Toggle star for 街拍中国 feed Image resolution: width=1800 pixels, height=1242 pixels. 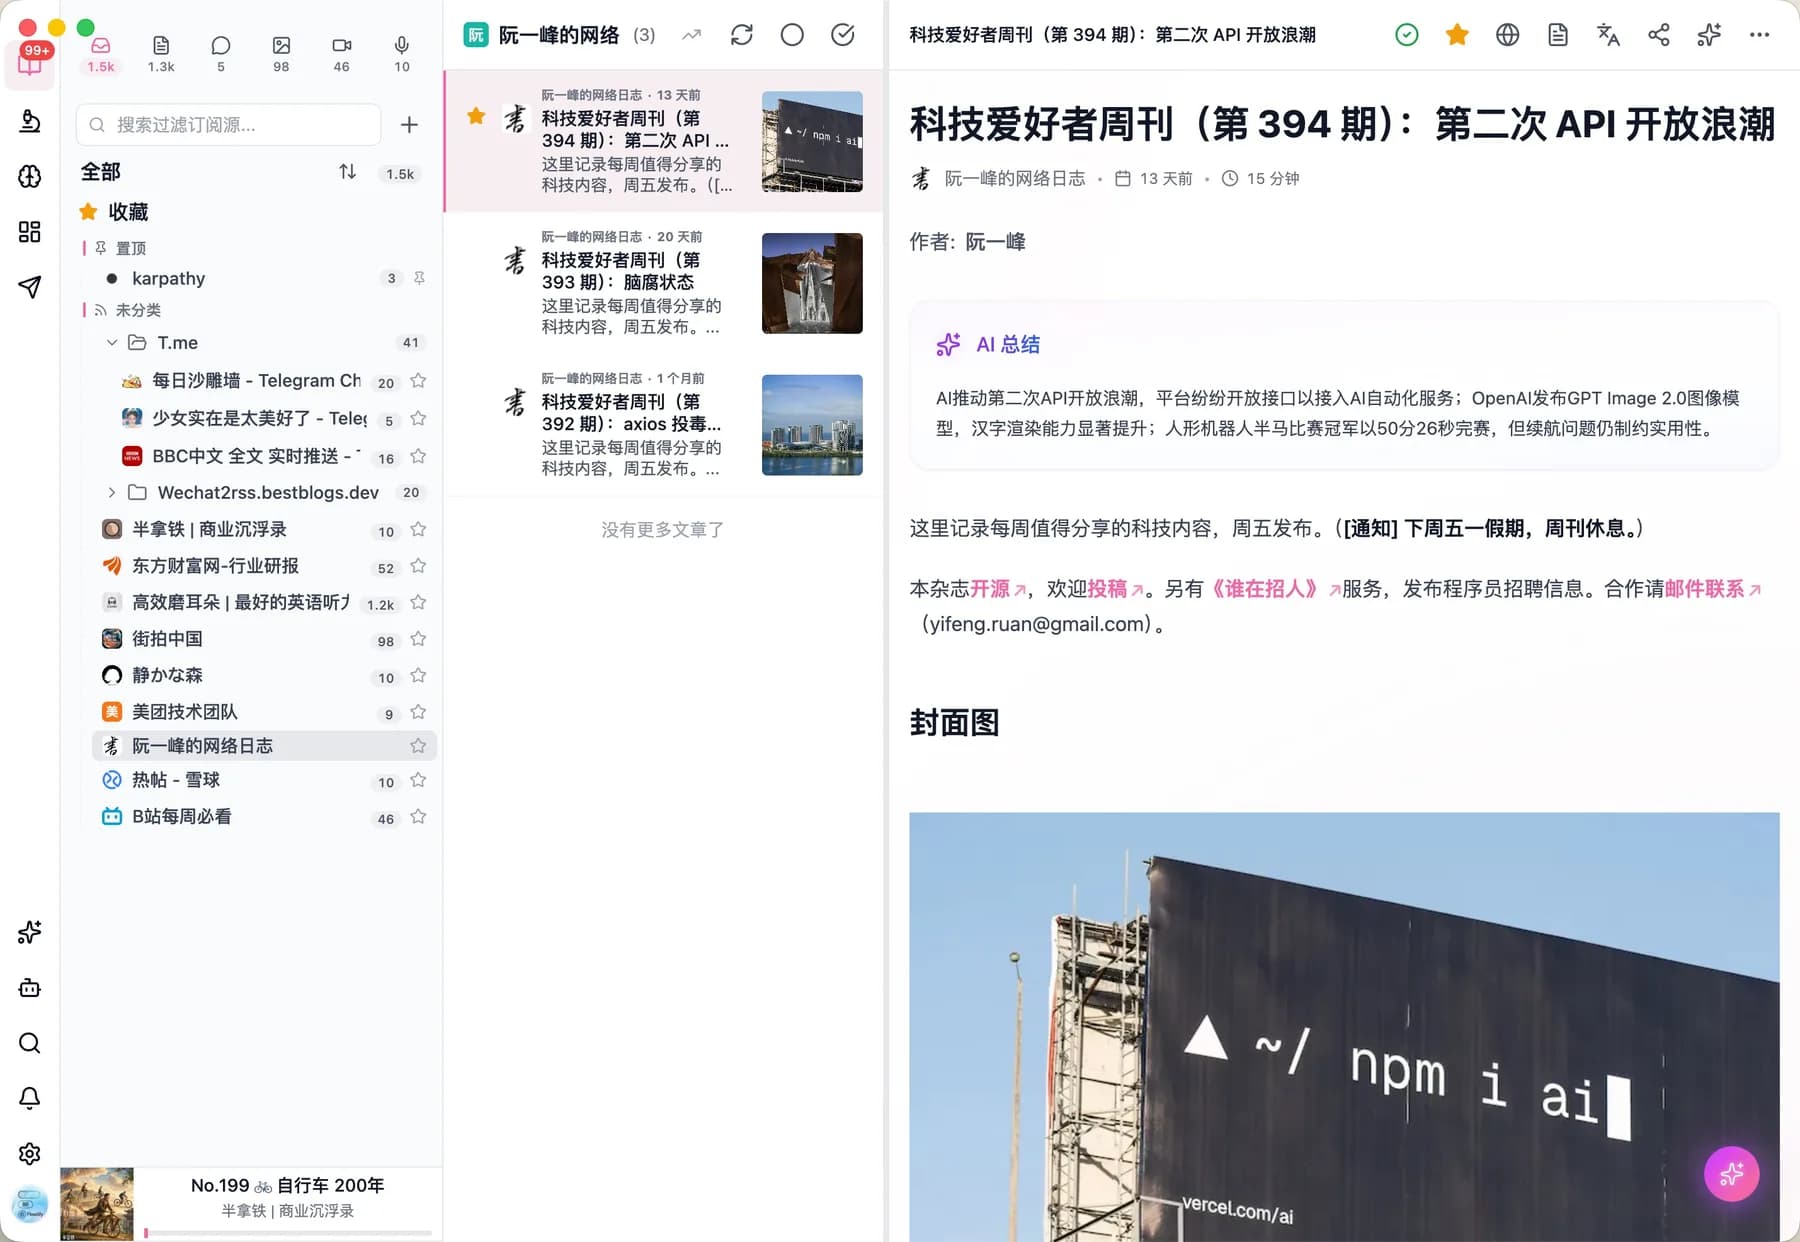point(418,639)
